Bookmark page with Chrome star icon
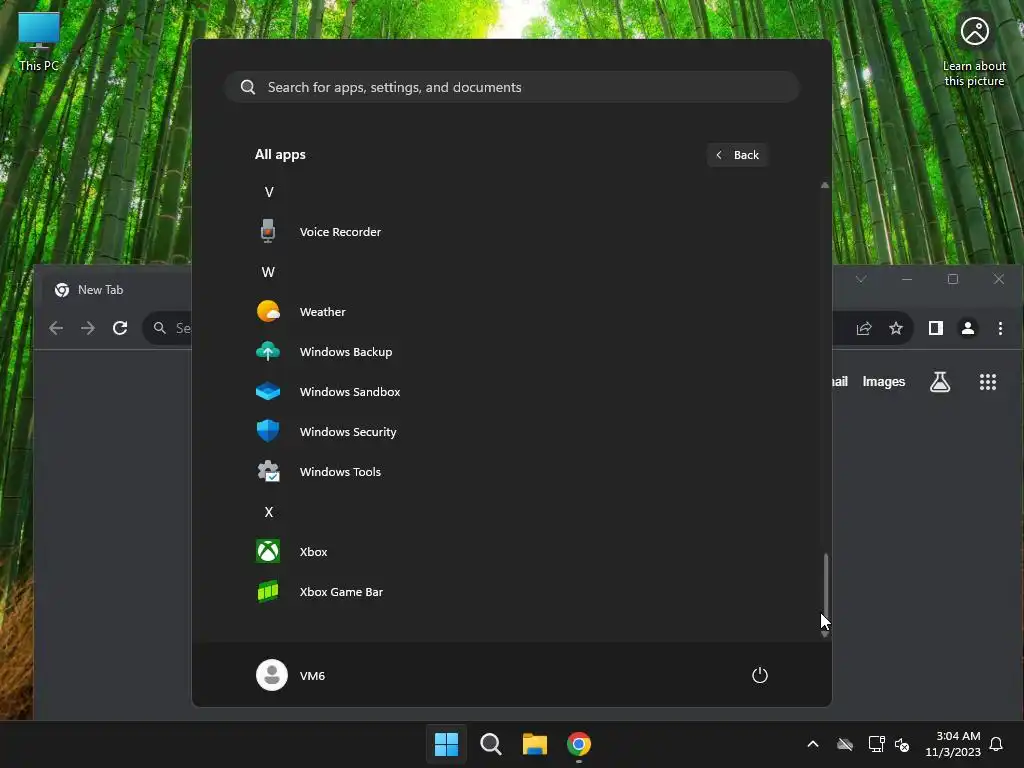 [x=896, y=328]
